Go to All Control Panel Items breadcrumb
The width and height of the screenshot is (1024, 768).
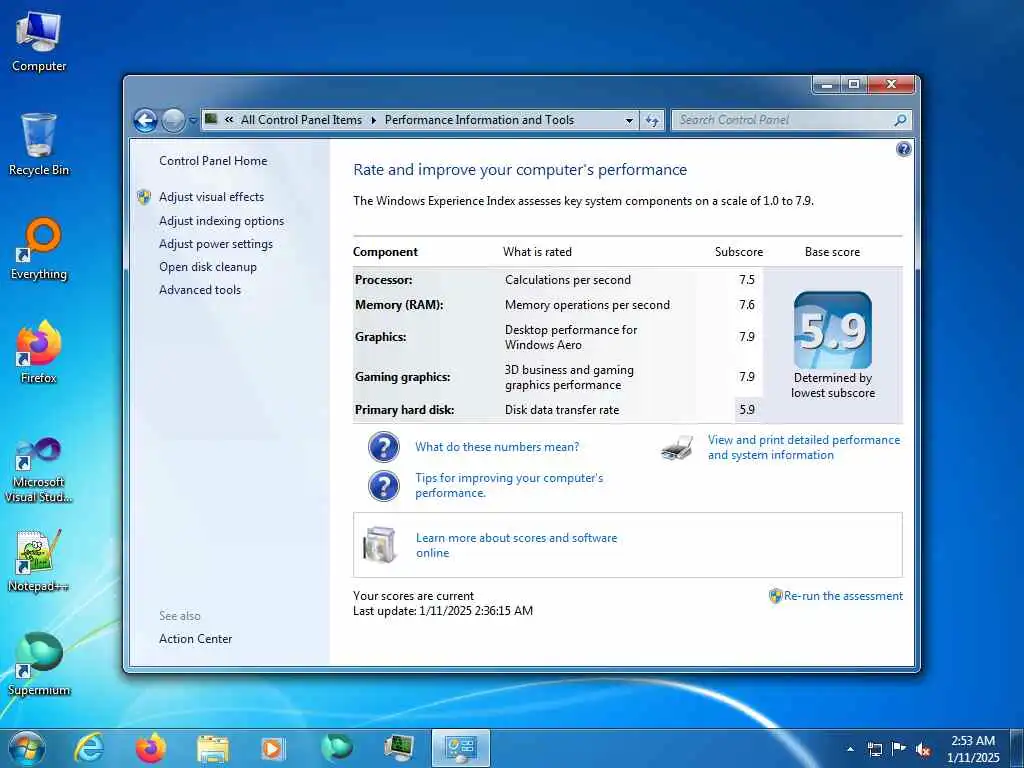pyautogui.click(x=301, y=120)
